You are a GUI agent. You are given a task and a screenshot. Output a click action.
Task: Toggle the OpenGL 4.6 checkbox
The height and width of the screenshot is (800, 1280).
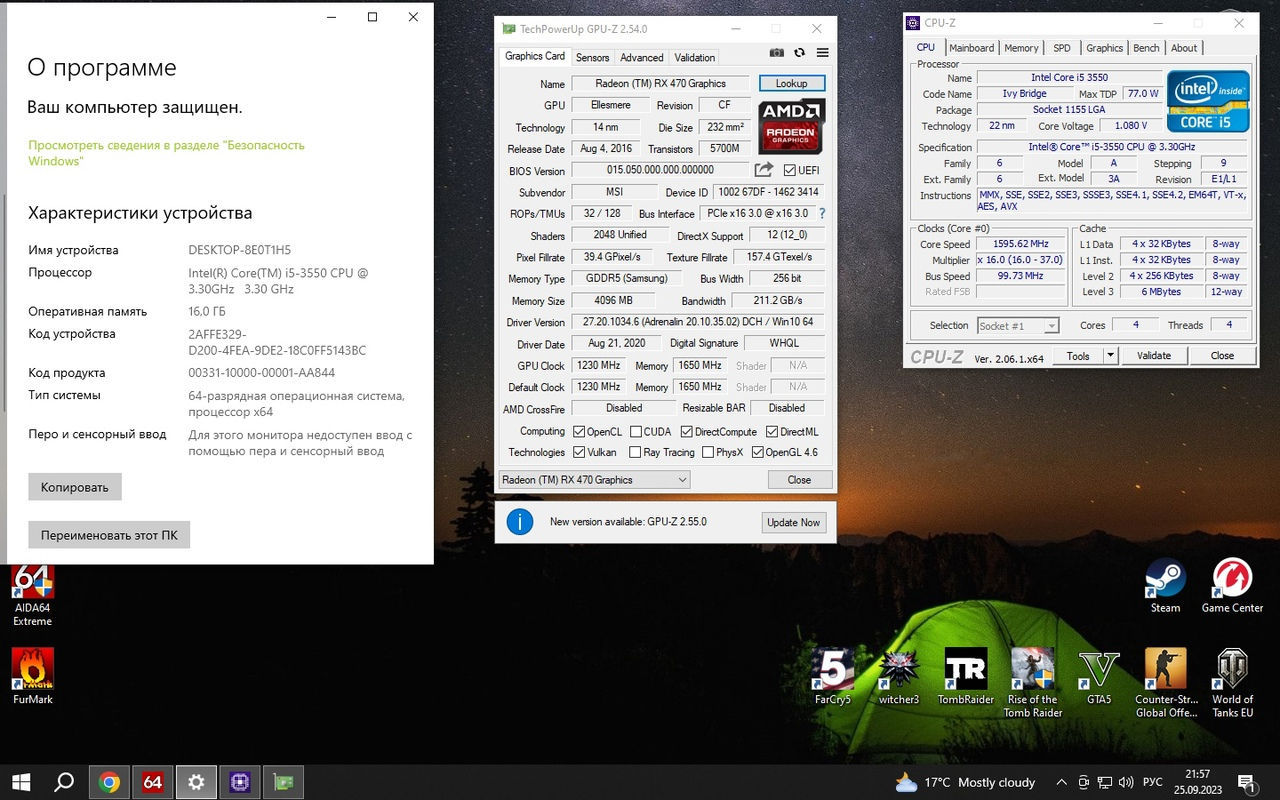[x=757, y=452]
